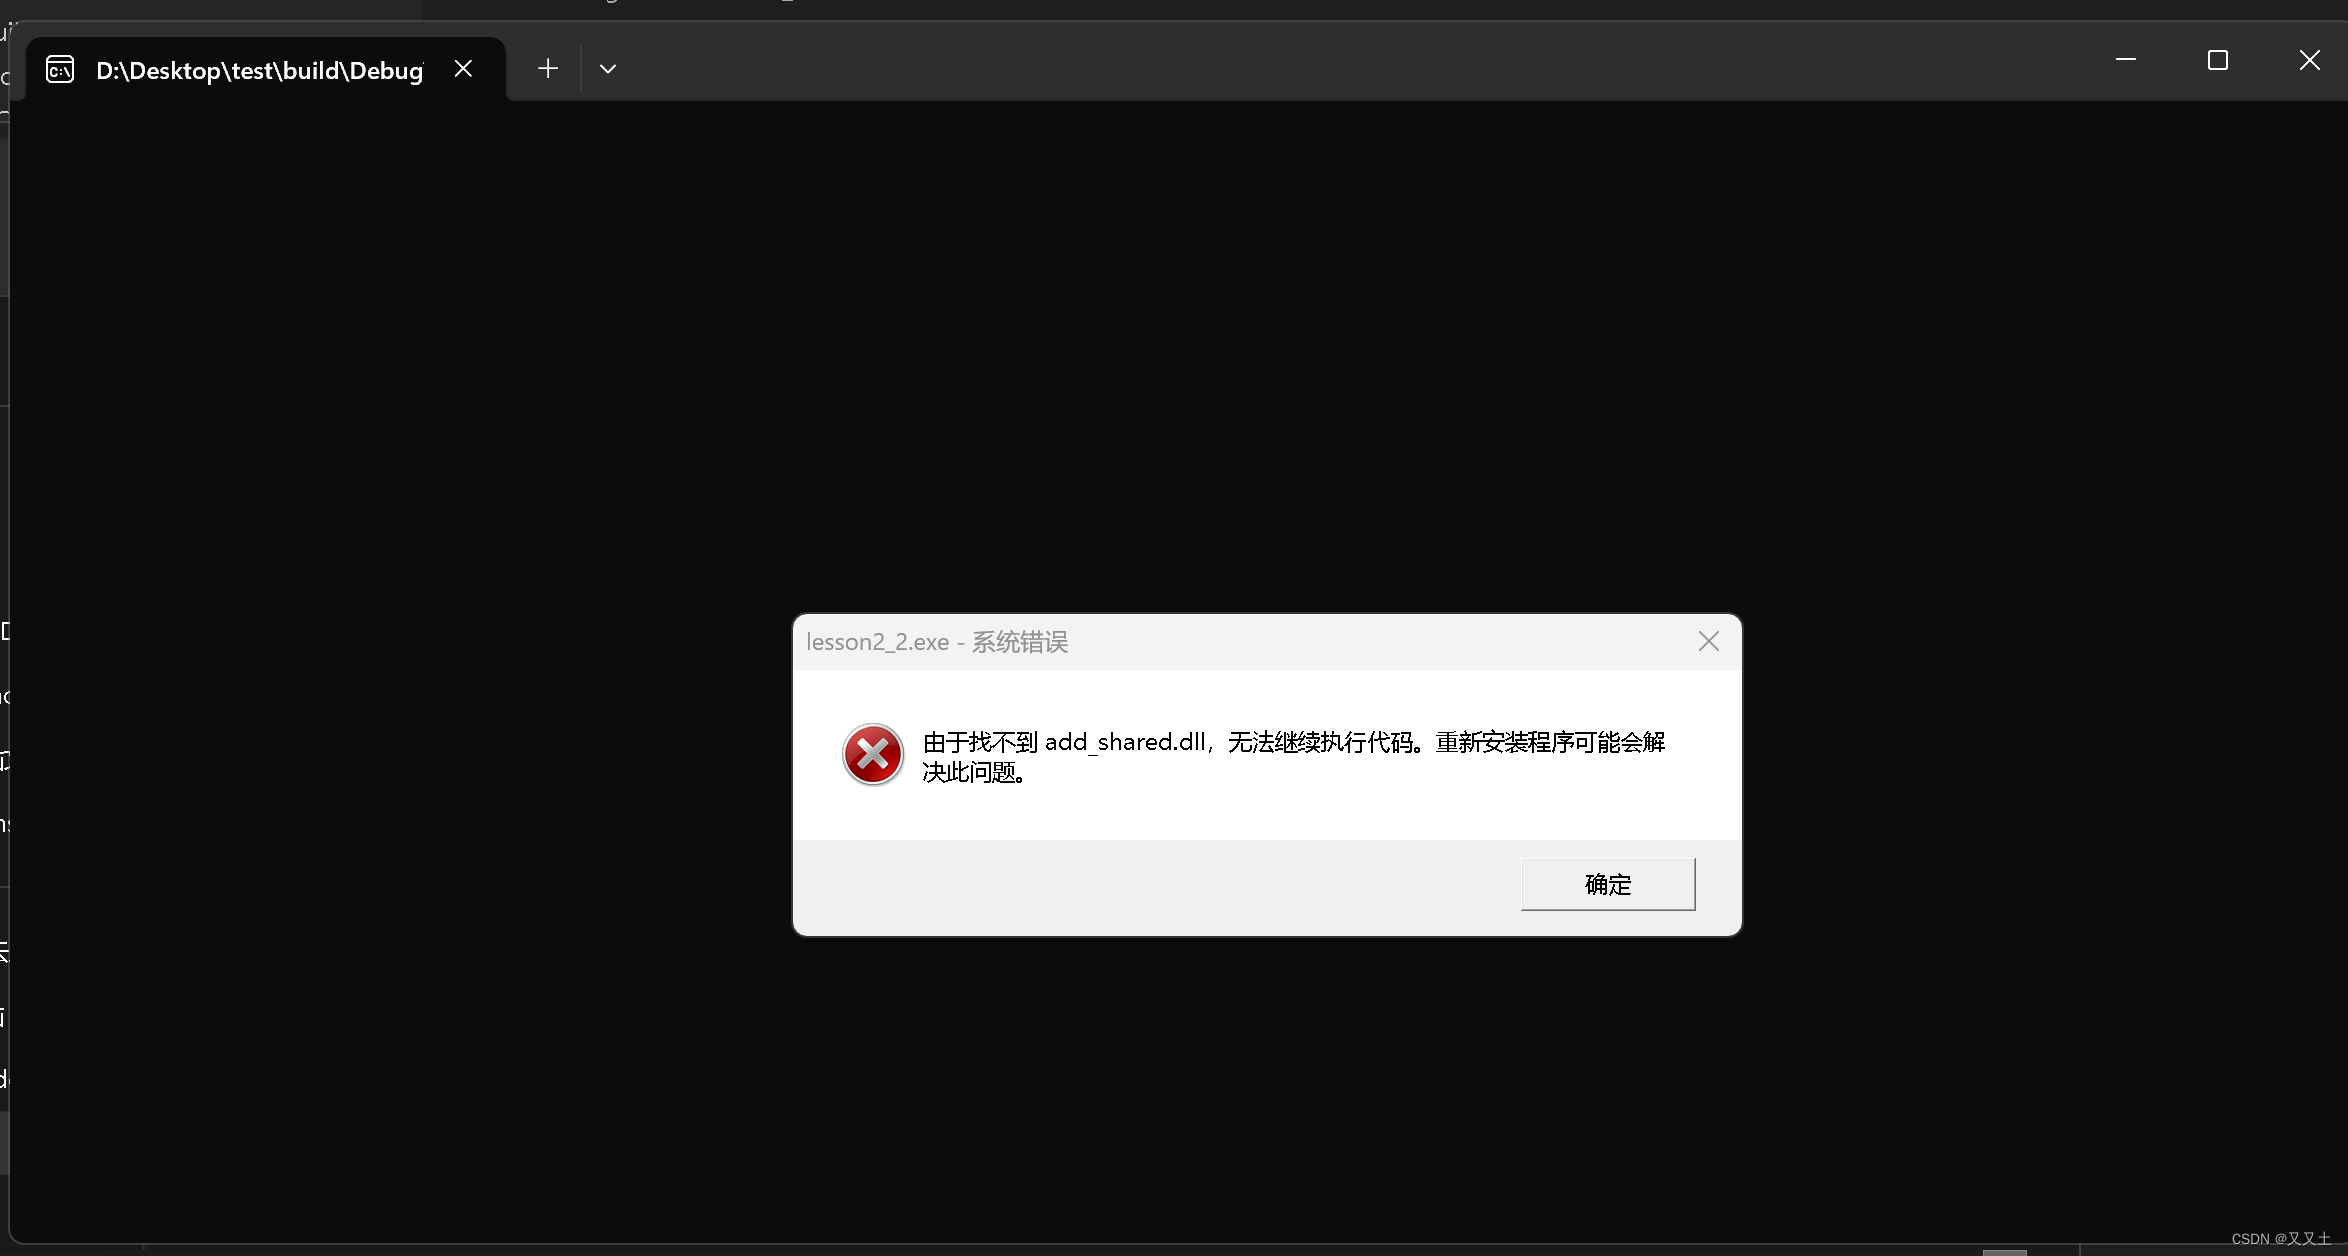Image resolution: width=2348 pixels, height=1256 pixels.
Task: Click the lesson2_2.exe system error title bar
Action: coord(1300,642)
